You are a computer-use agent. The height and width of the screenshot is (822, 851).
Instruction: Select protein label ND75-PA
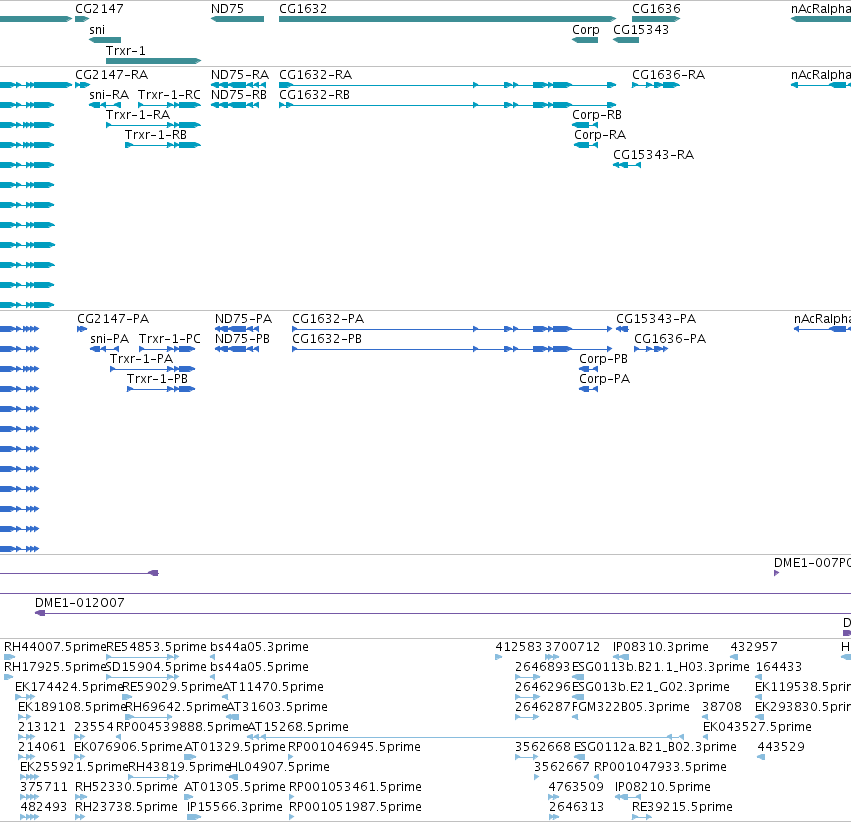point(243,319)
